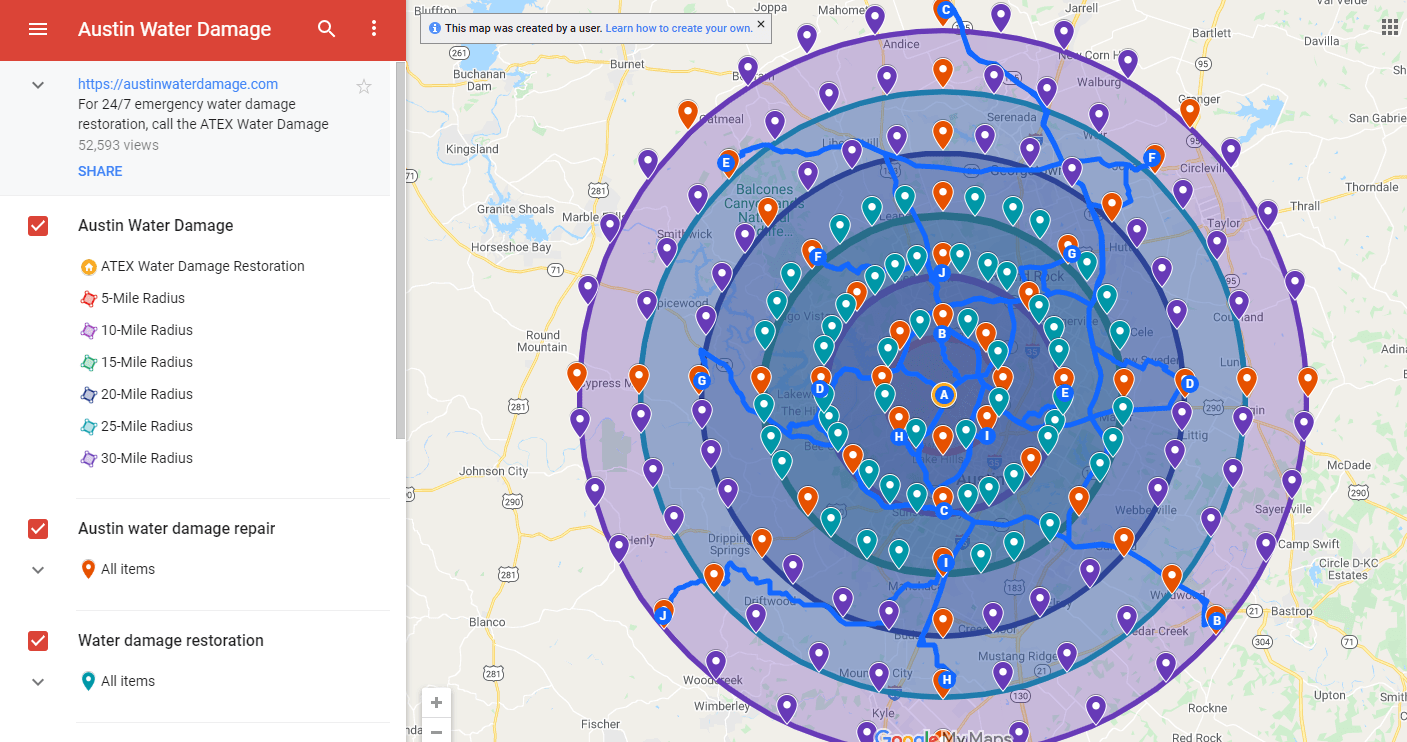Viewport: 1407px width, 742px height.
Task: Click the info icon in map notice
Action: pos(435,28)
